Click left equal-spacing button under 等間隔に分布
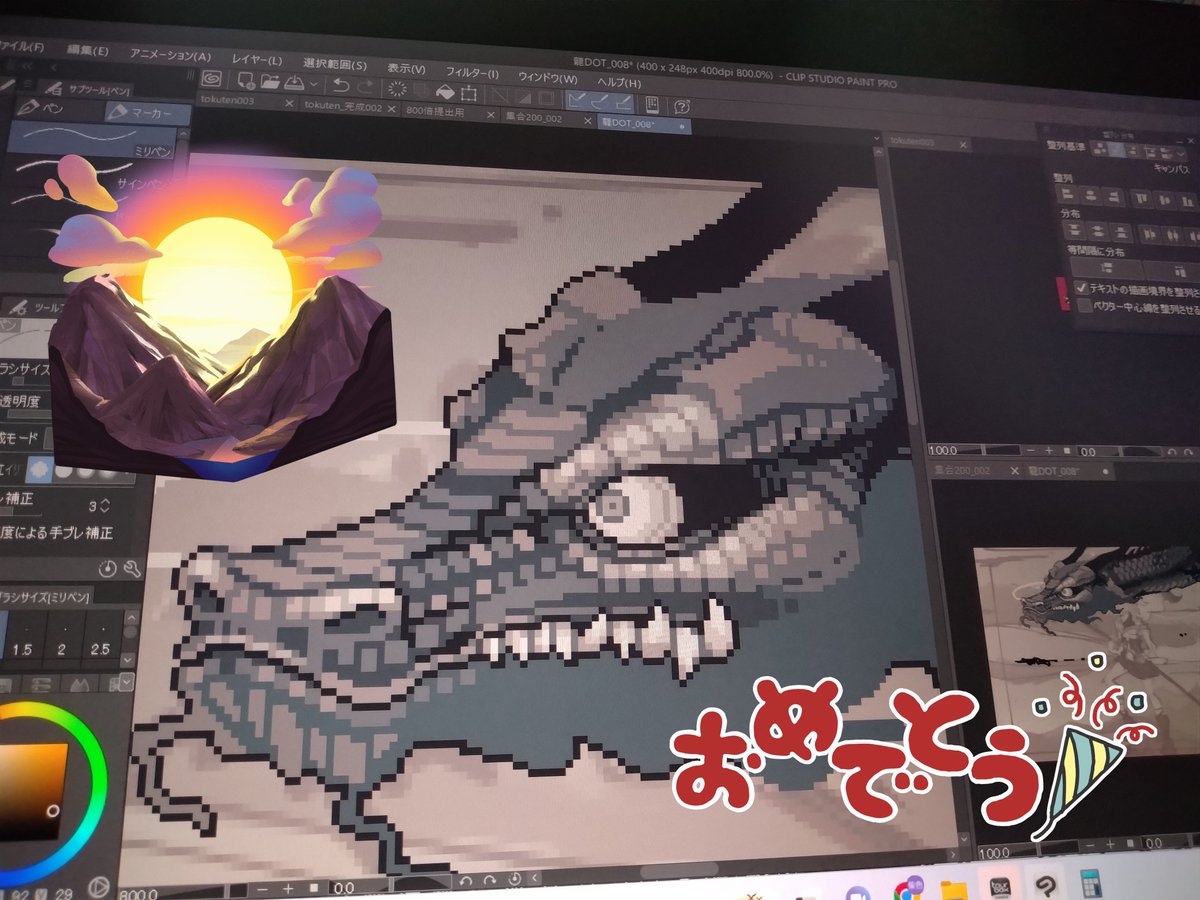This screenshot has width=1200, height=900. pyautogui.click(x=1107, y=268)
